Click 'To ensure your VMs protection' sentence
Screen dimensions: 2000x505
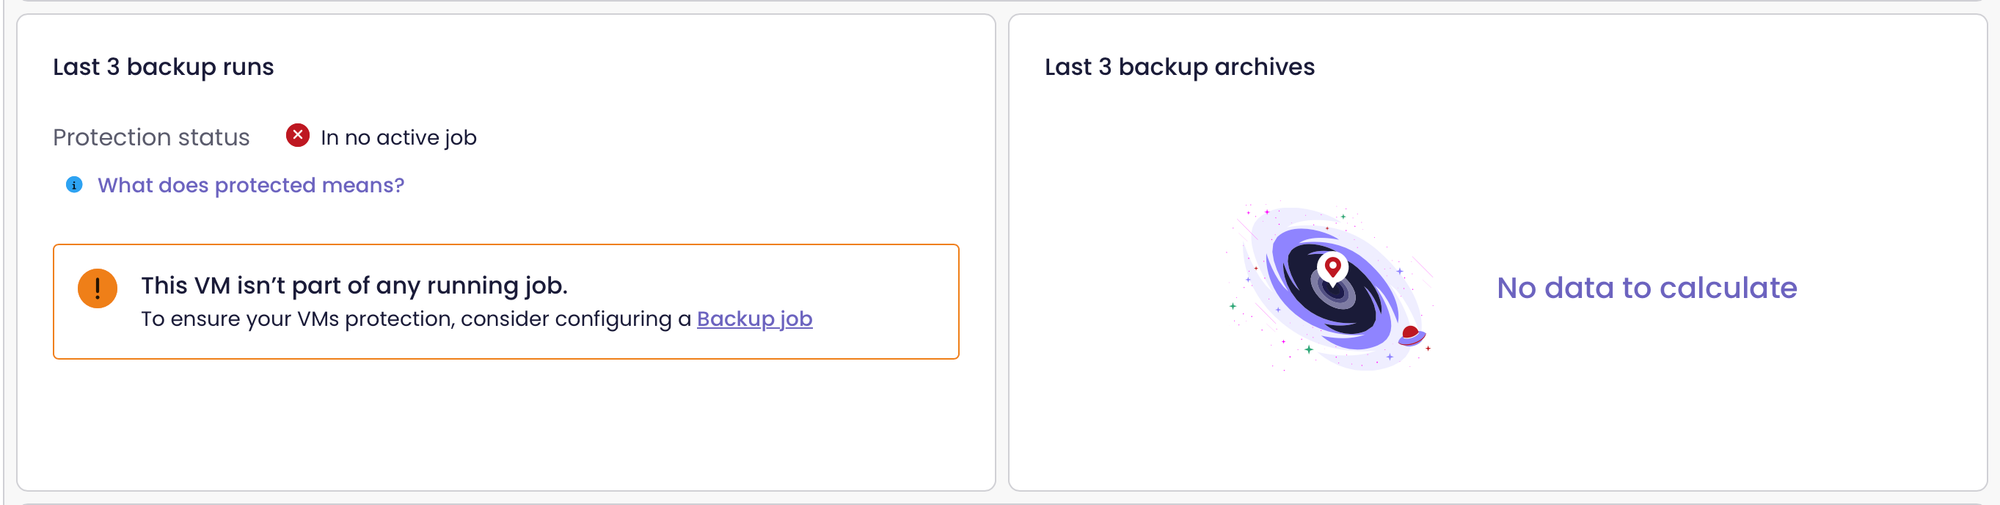click(x=416, y=319)
